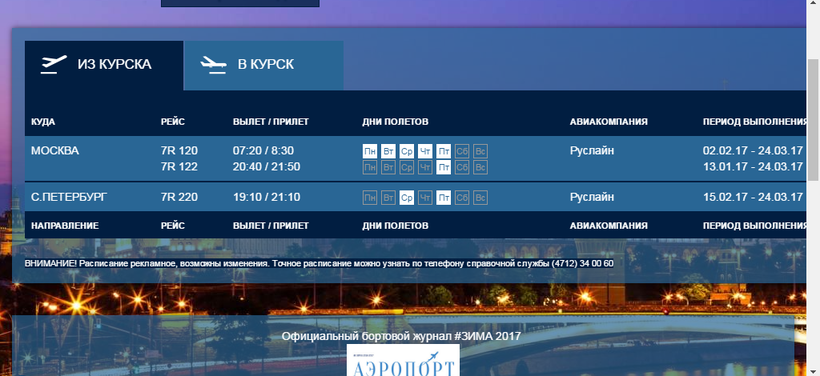Viewport: 820px width, 376px height.
Task: Click Пт day box for flight 7R 122
Action: pos(443,167)
